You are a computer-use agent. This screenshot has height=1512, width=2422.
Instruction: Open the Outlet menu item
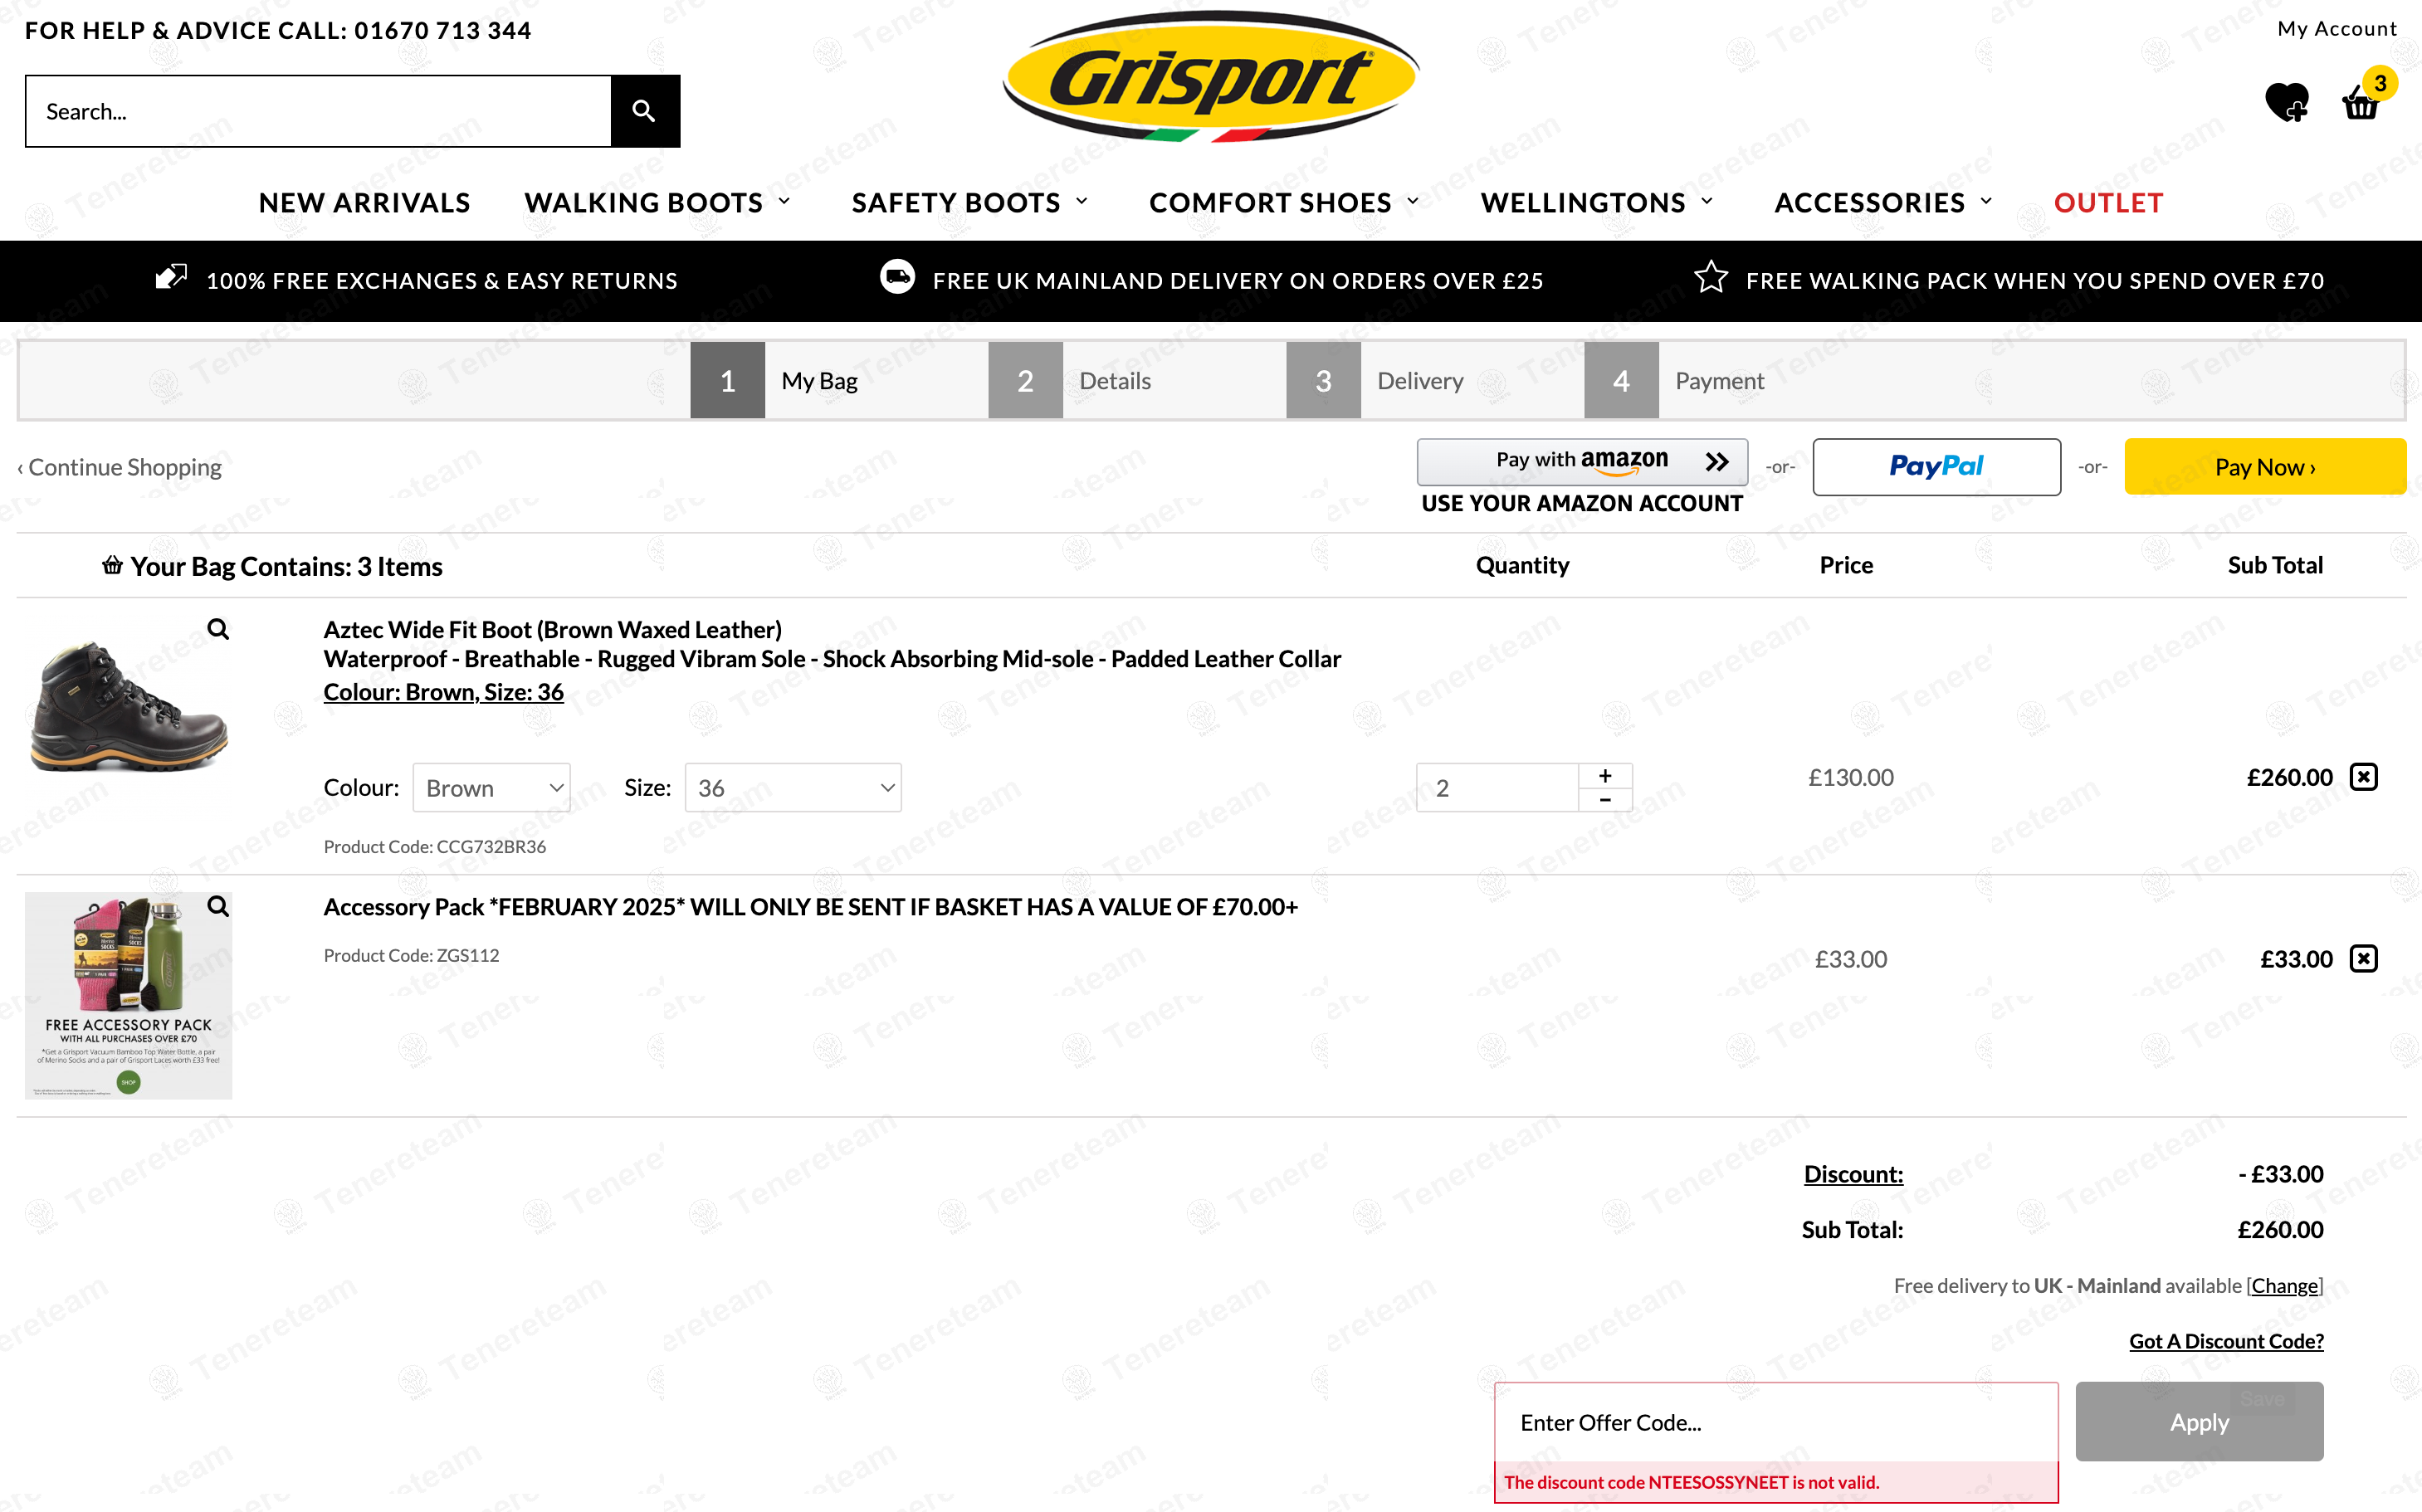tap(2108, 203)
